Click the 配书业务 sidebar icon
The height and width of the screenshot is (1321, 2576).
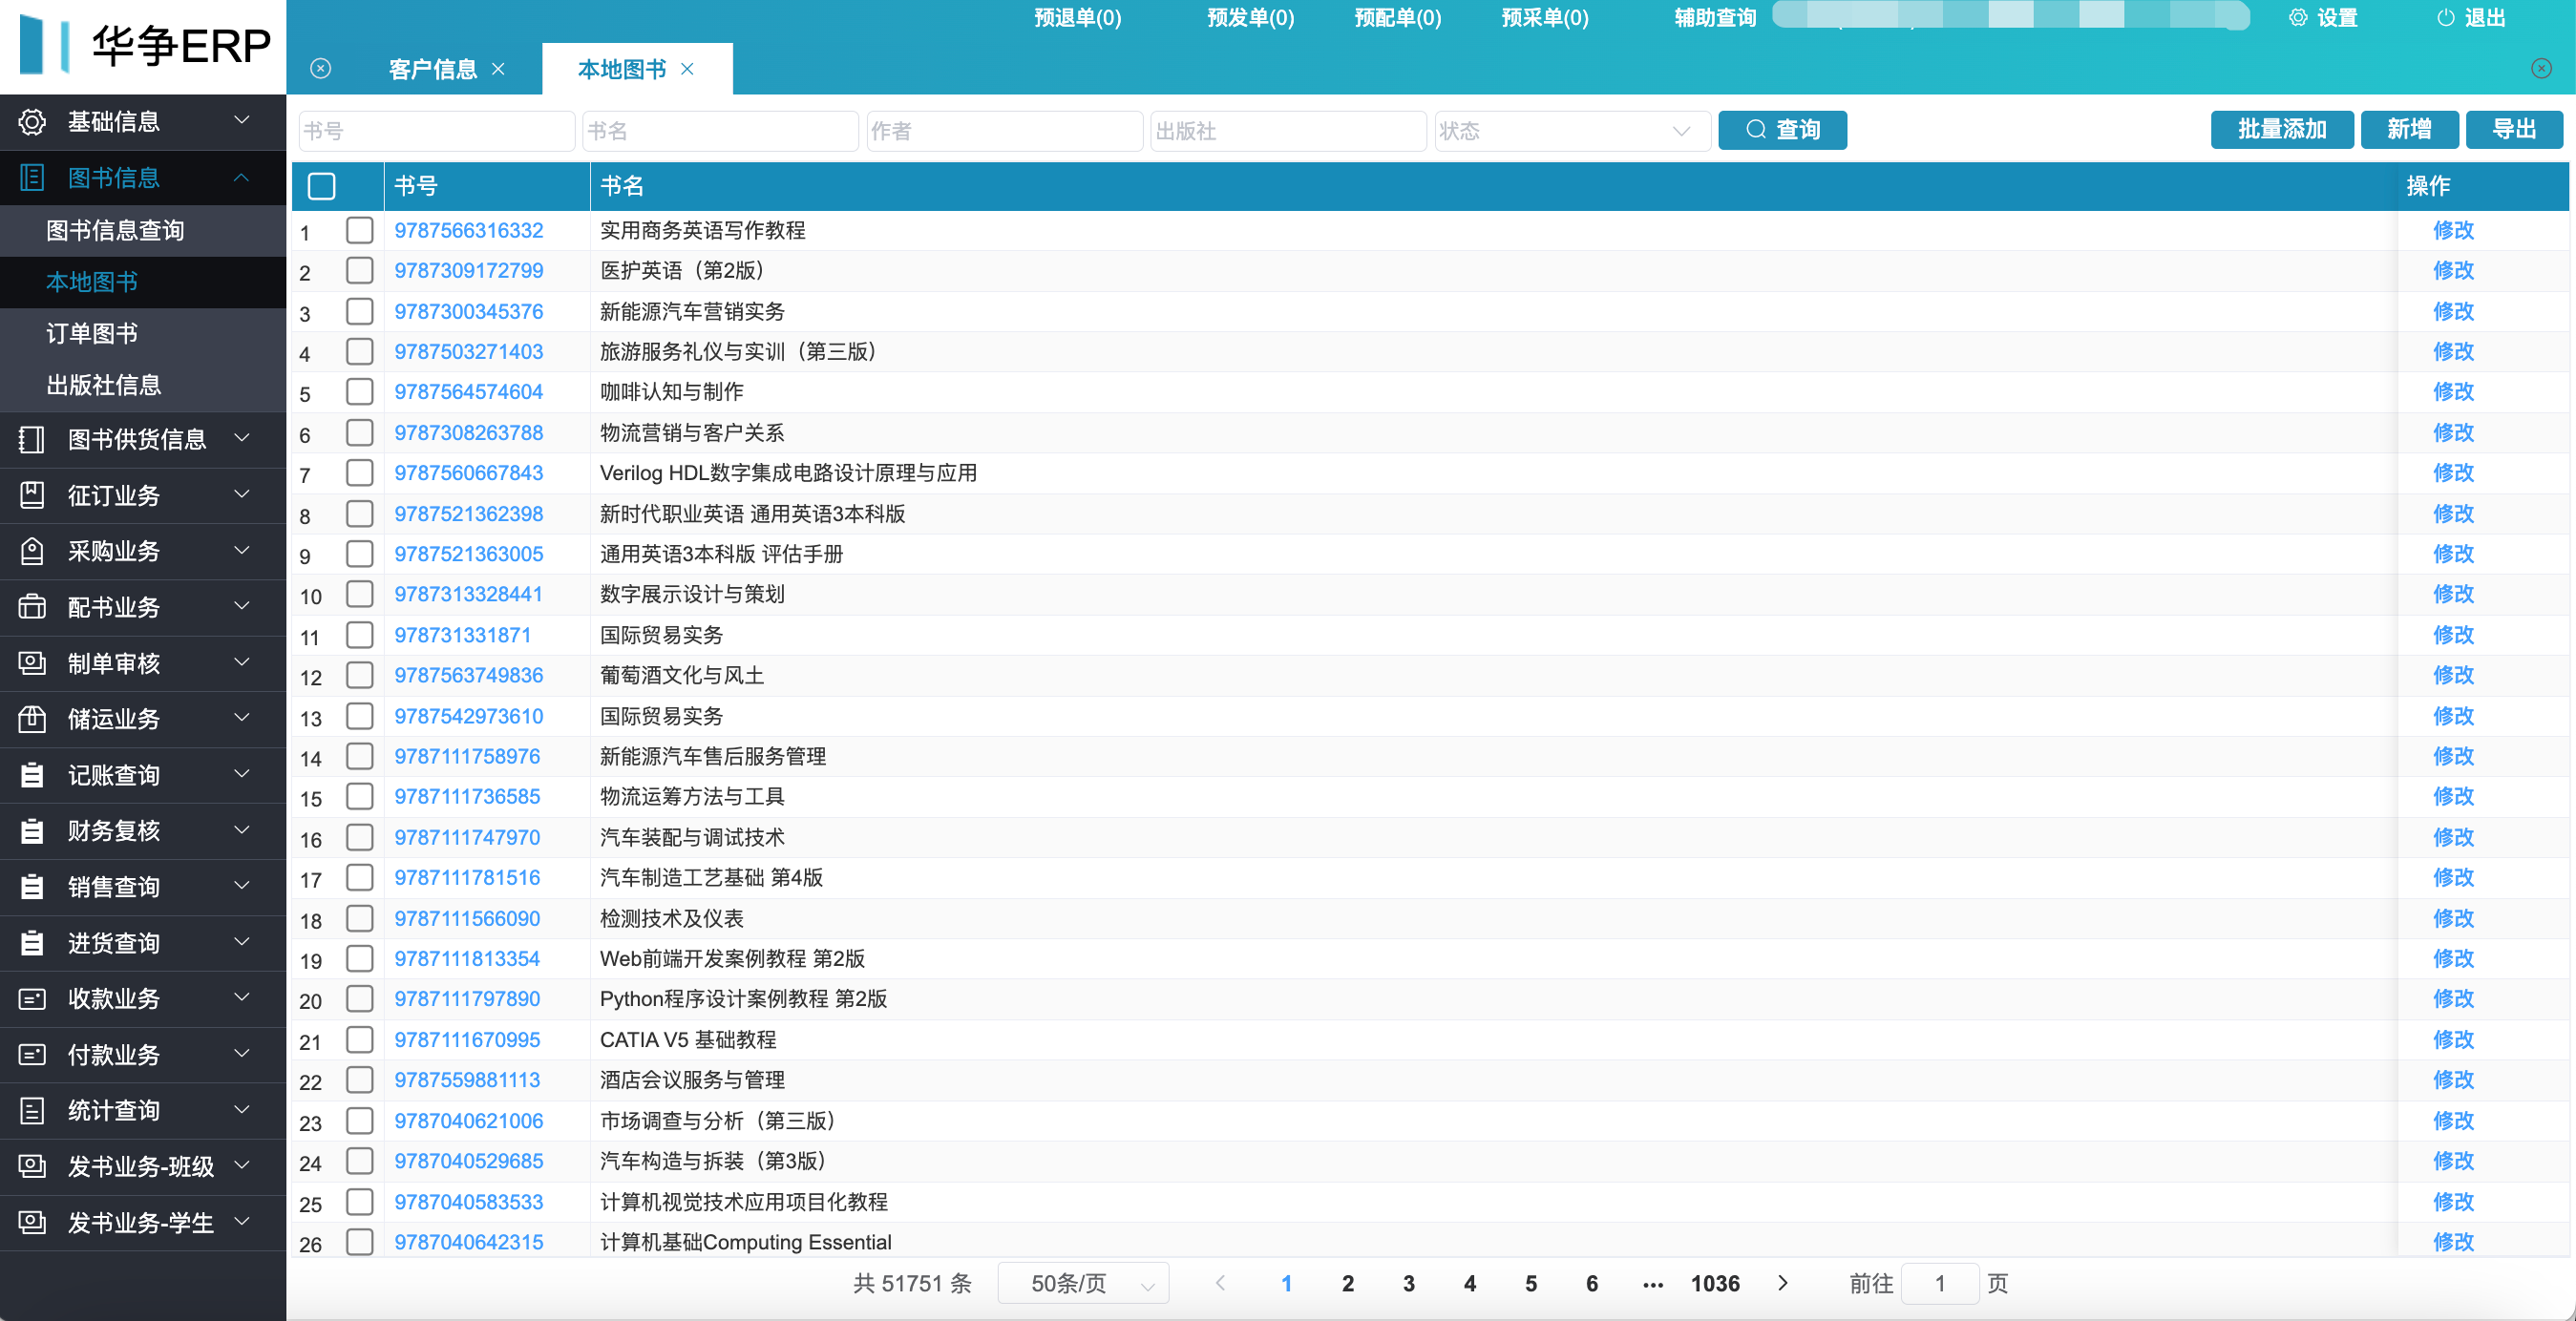coord(32,607)
